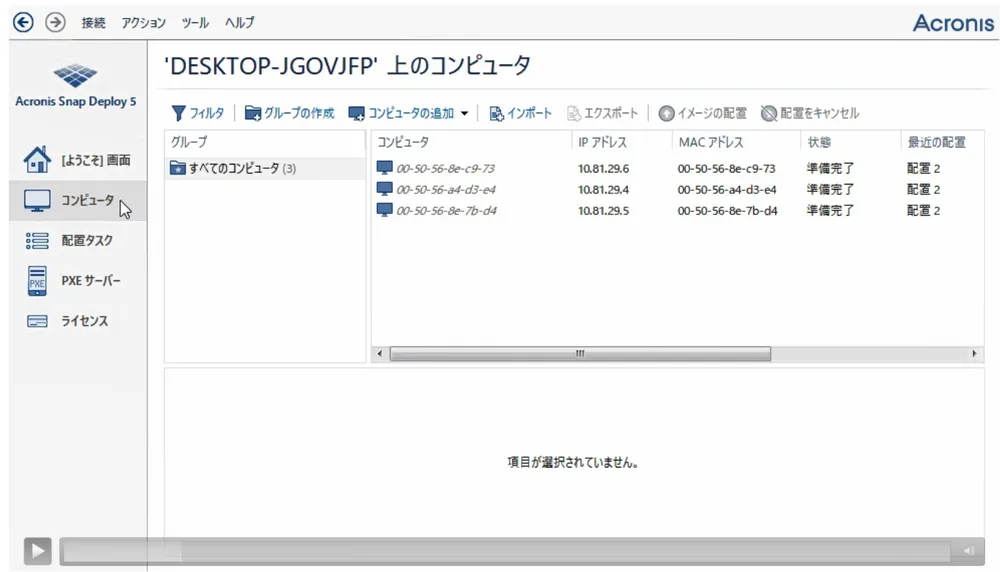Image resolution: width=1000 pixels, height=572 pixels.
Task: Click IP address 10.81.29.5
Action: coord(603,211)
